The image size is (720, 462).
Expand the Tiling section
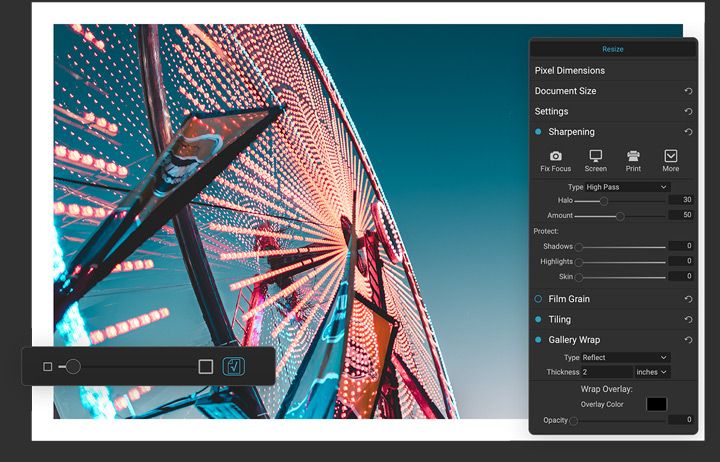(x=559, y=319)
